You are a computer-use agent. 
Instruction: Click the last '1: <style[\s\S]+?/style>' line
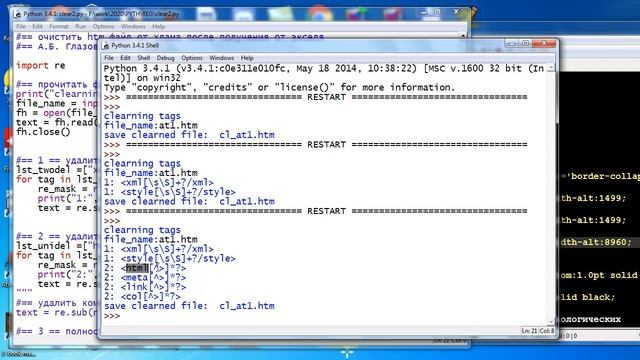coord(170,258)
